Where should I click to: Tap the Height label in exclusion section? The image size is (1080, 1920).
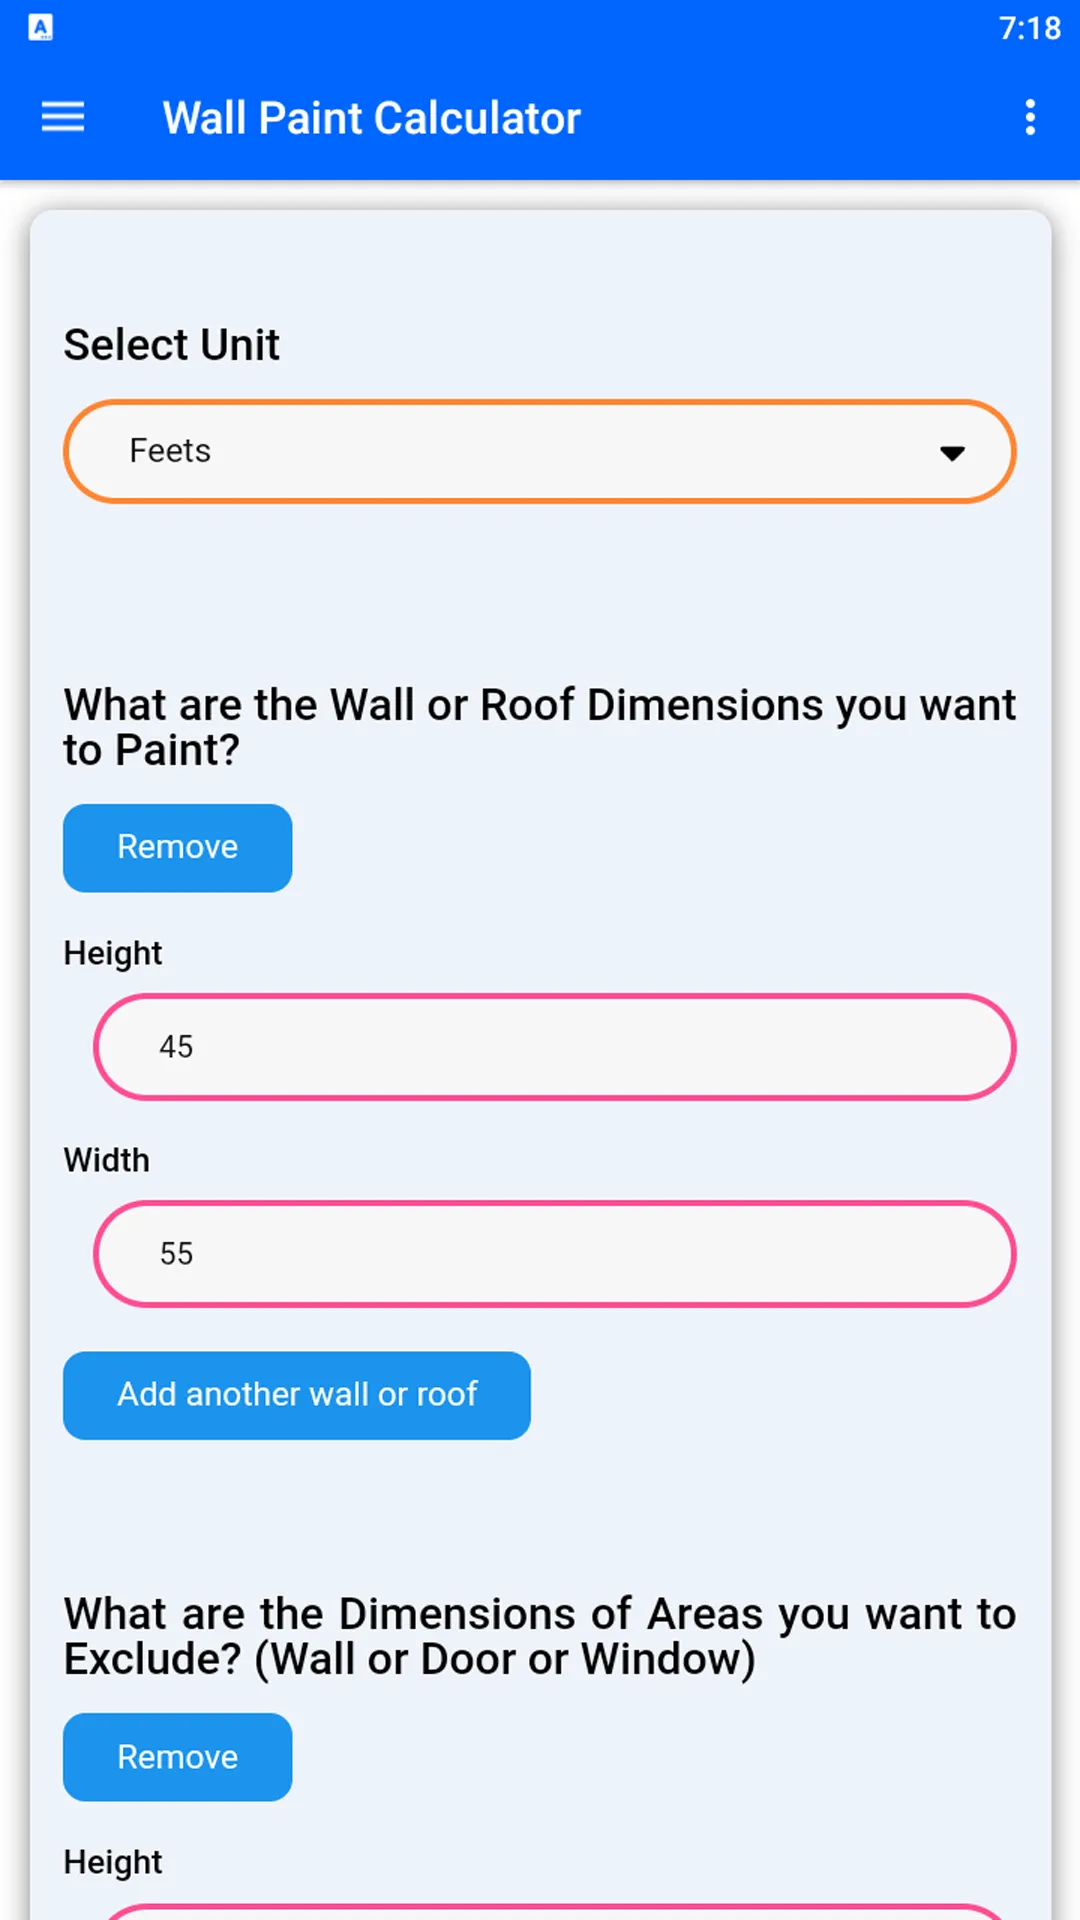113,1862
